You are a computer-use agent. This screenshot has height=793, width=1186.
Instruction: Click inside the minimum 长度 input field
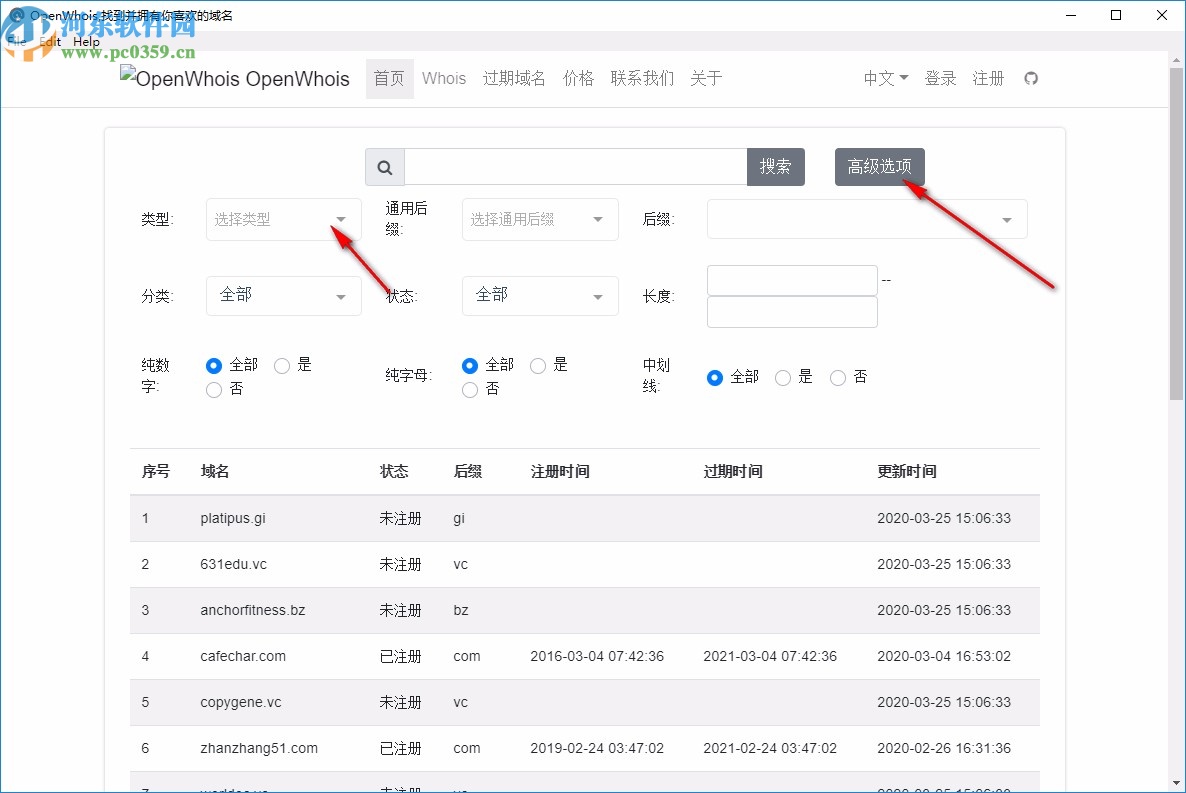[x=792, y=280]
